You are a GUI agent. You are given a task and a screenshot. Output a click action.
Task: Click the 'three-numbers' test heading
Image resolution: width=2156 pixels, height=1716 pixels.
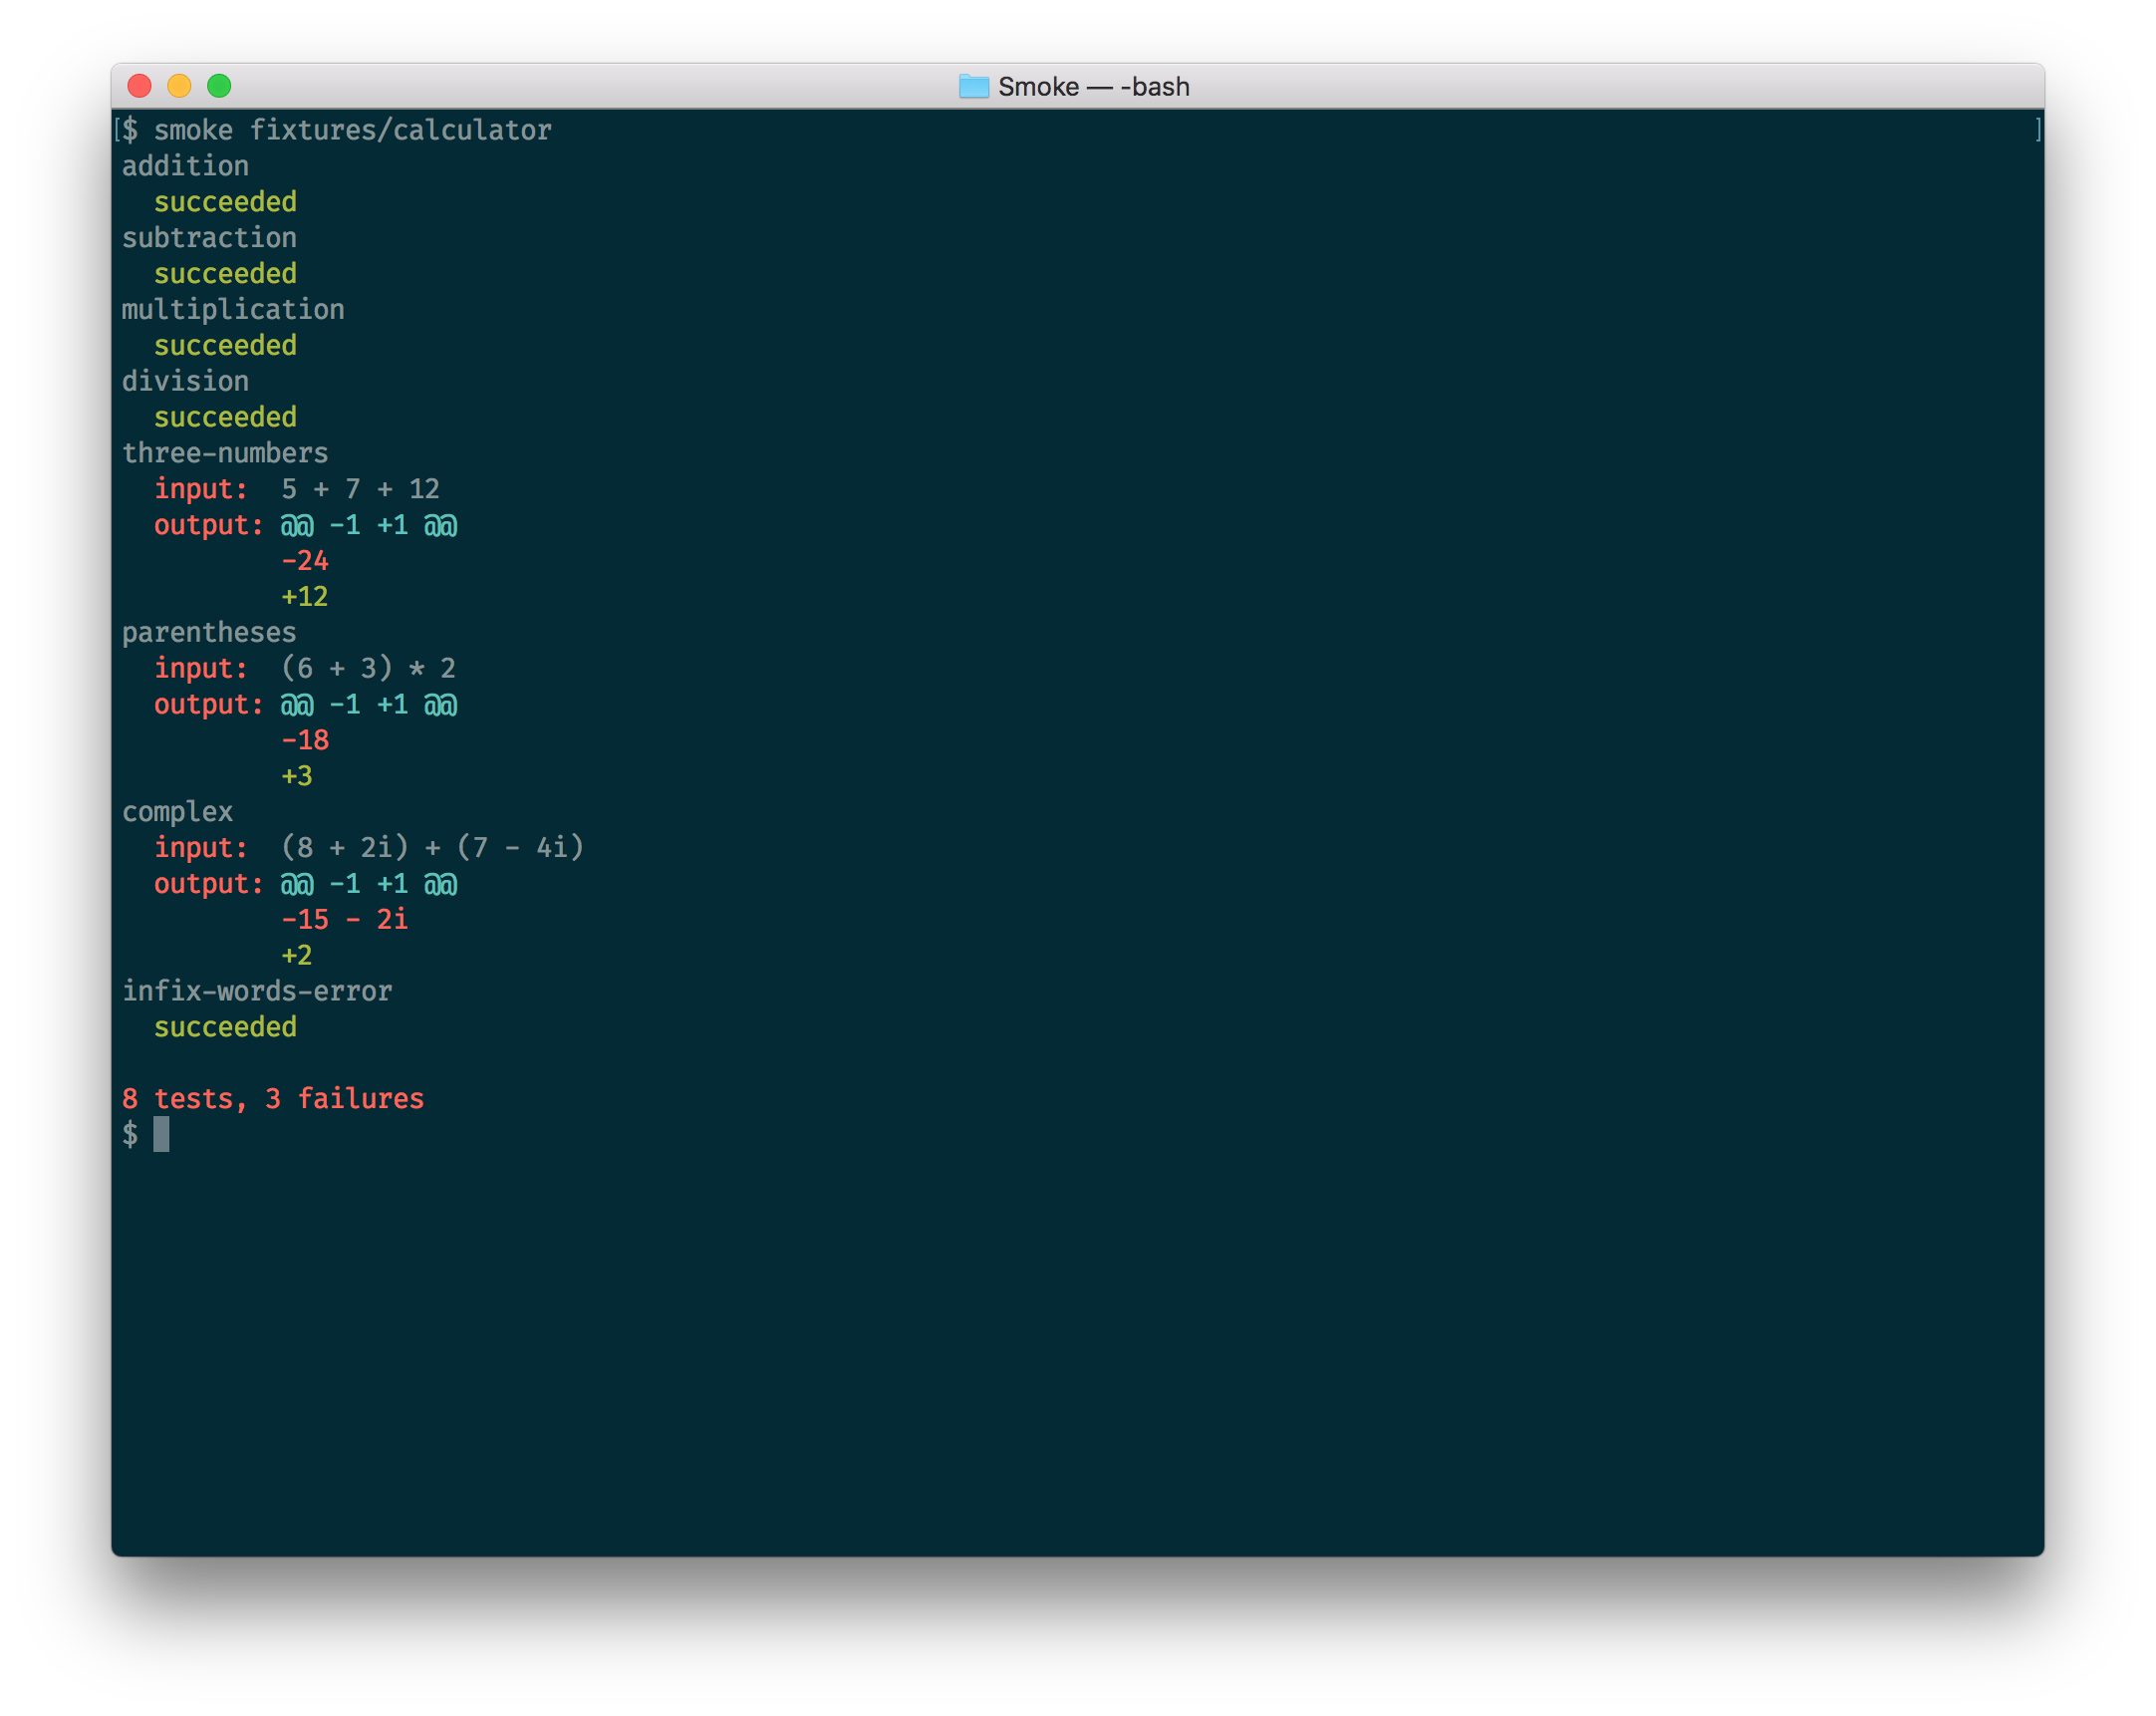tap(225, 453)
